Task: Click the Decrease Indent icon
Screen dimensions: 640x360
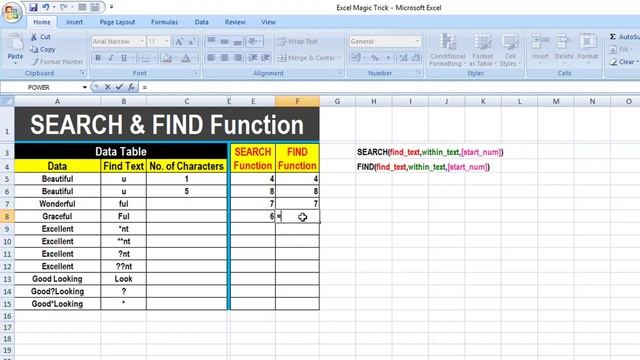Action: point(253,58)
